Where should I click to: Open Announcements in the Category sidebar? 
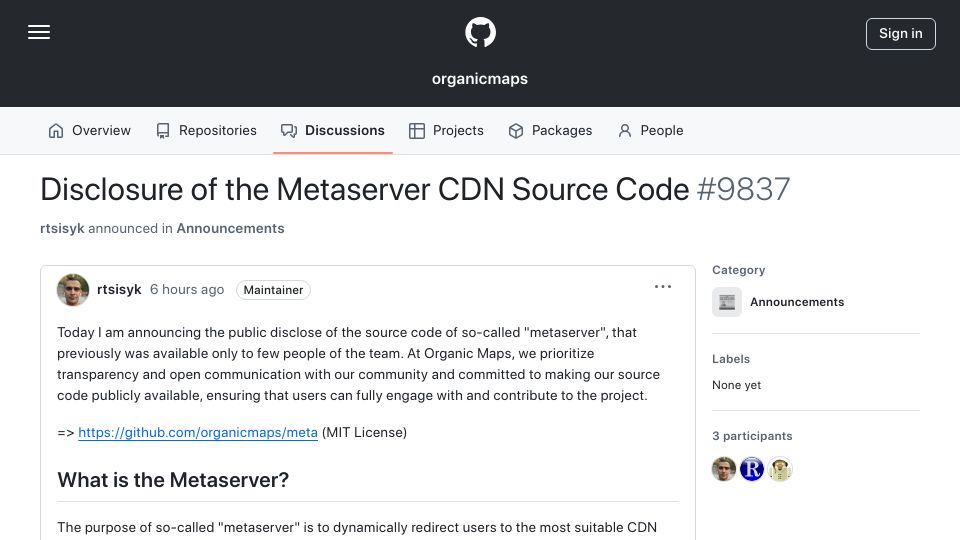click(x=797, y=302)
